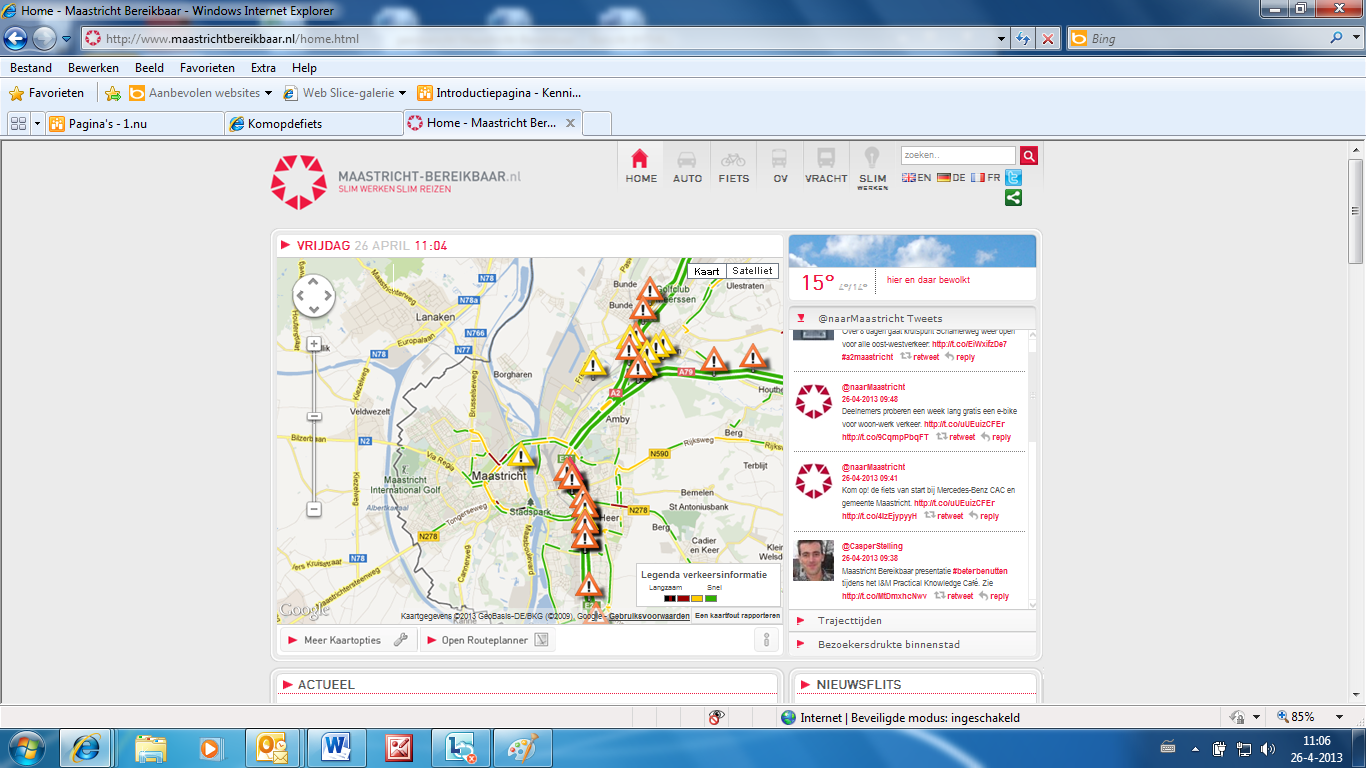The width and height of the screenshot is (1366, 768).
Task: Click Een kaartfout rapporteren link
Action: coord(737,616)
